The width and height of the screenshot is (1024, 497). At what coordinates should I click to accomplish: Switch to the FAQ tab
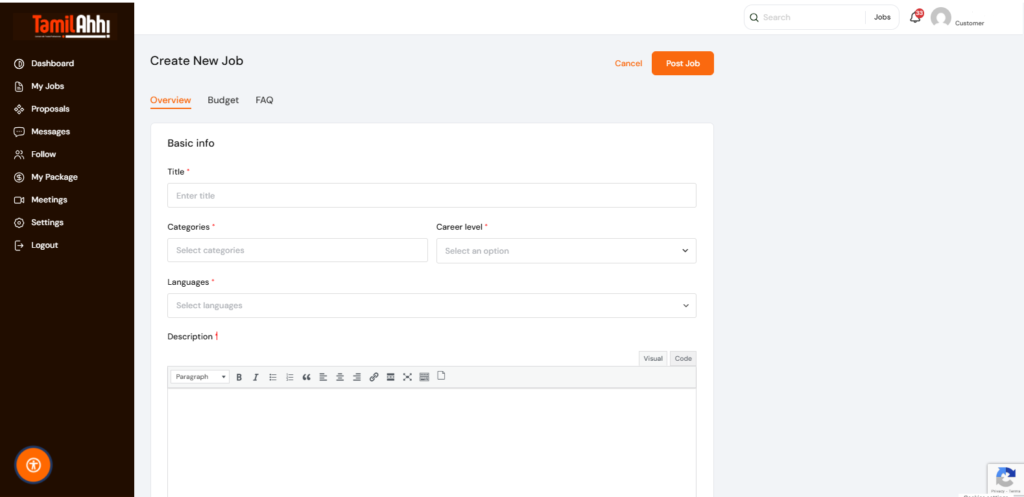pos(264,100)
